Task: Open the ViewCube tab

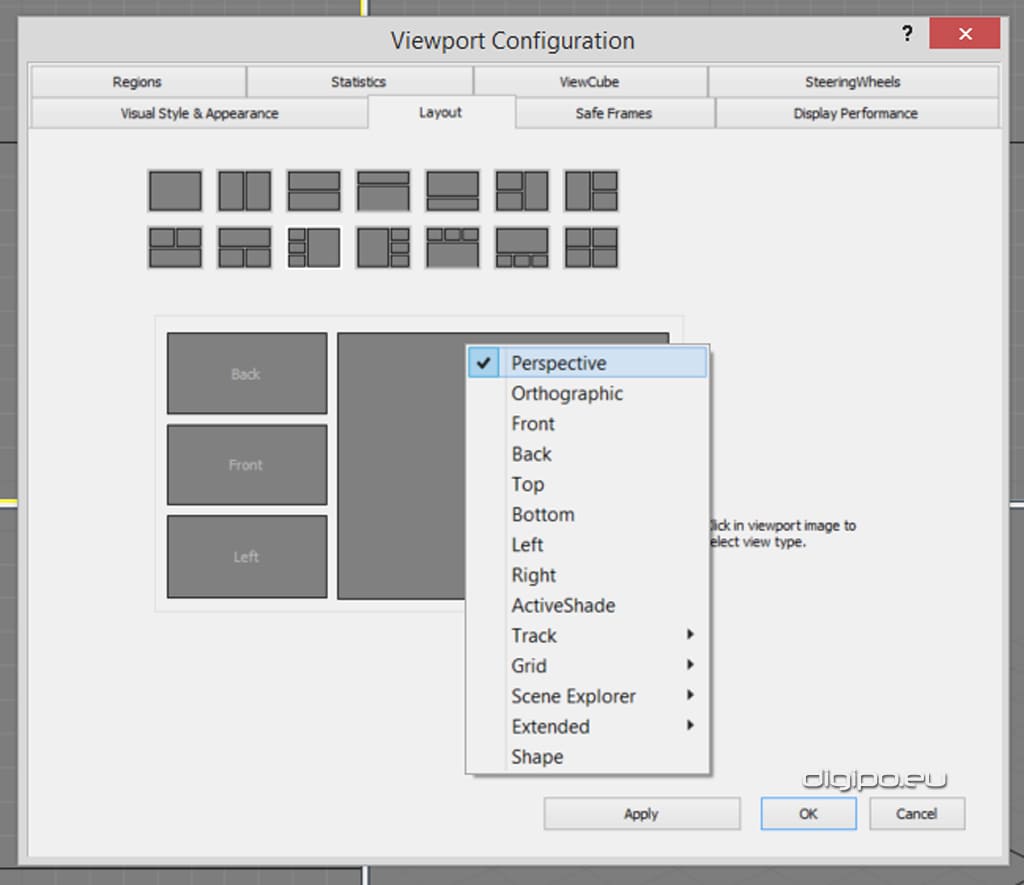Action: [x=590, y=82]
